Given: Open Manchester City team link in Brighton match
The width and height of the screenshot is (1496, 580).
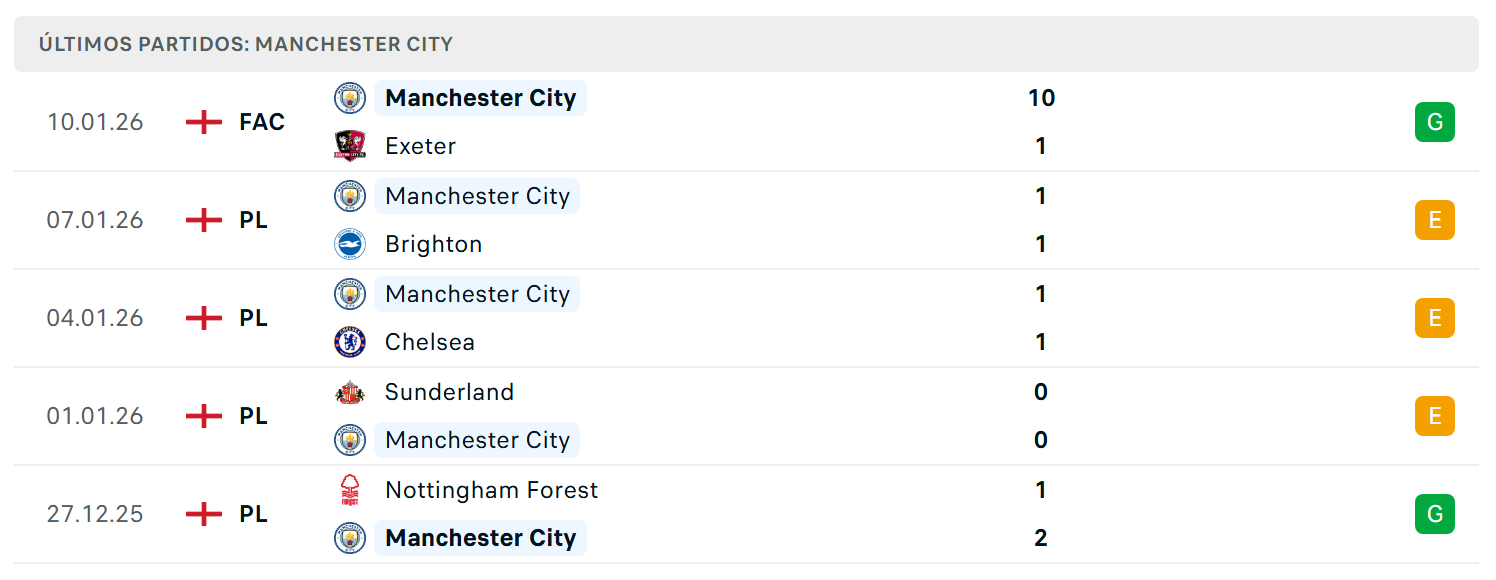Looking at the screenshot, I should (477, 196).
